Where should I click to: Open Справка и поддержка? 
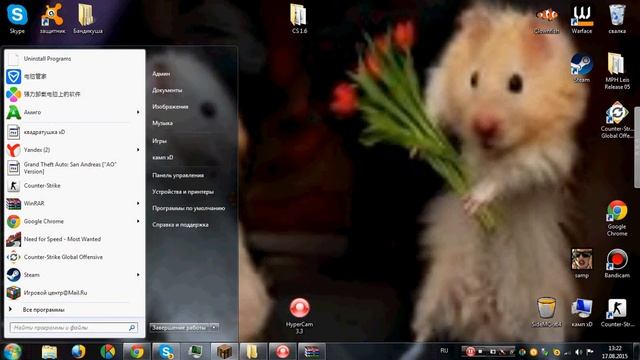(180, 224)
